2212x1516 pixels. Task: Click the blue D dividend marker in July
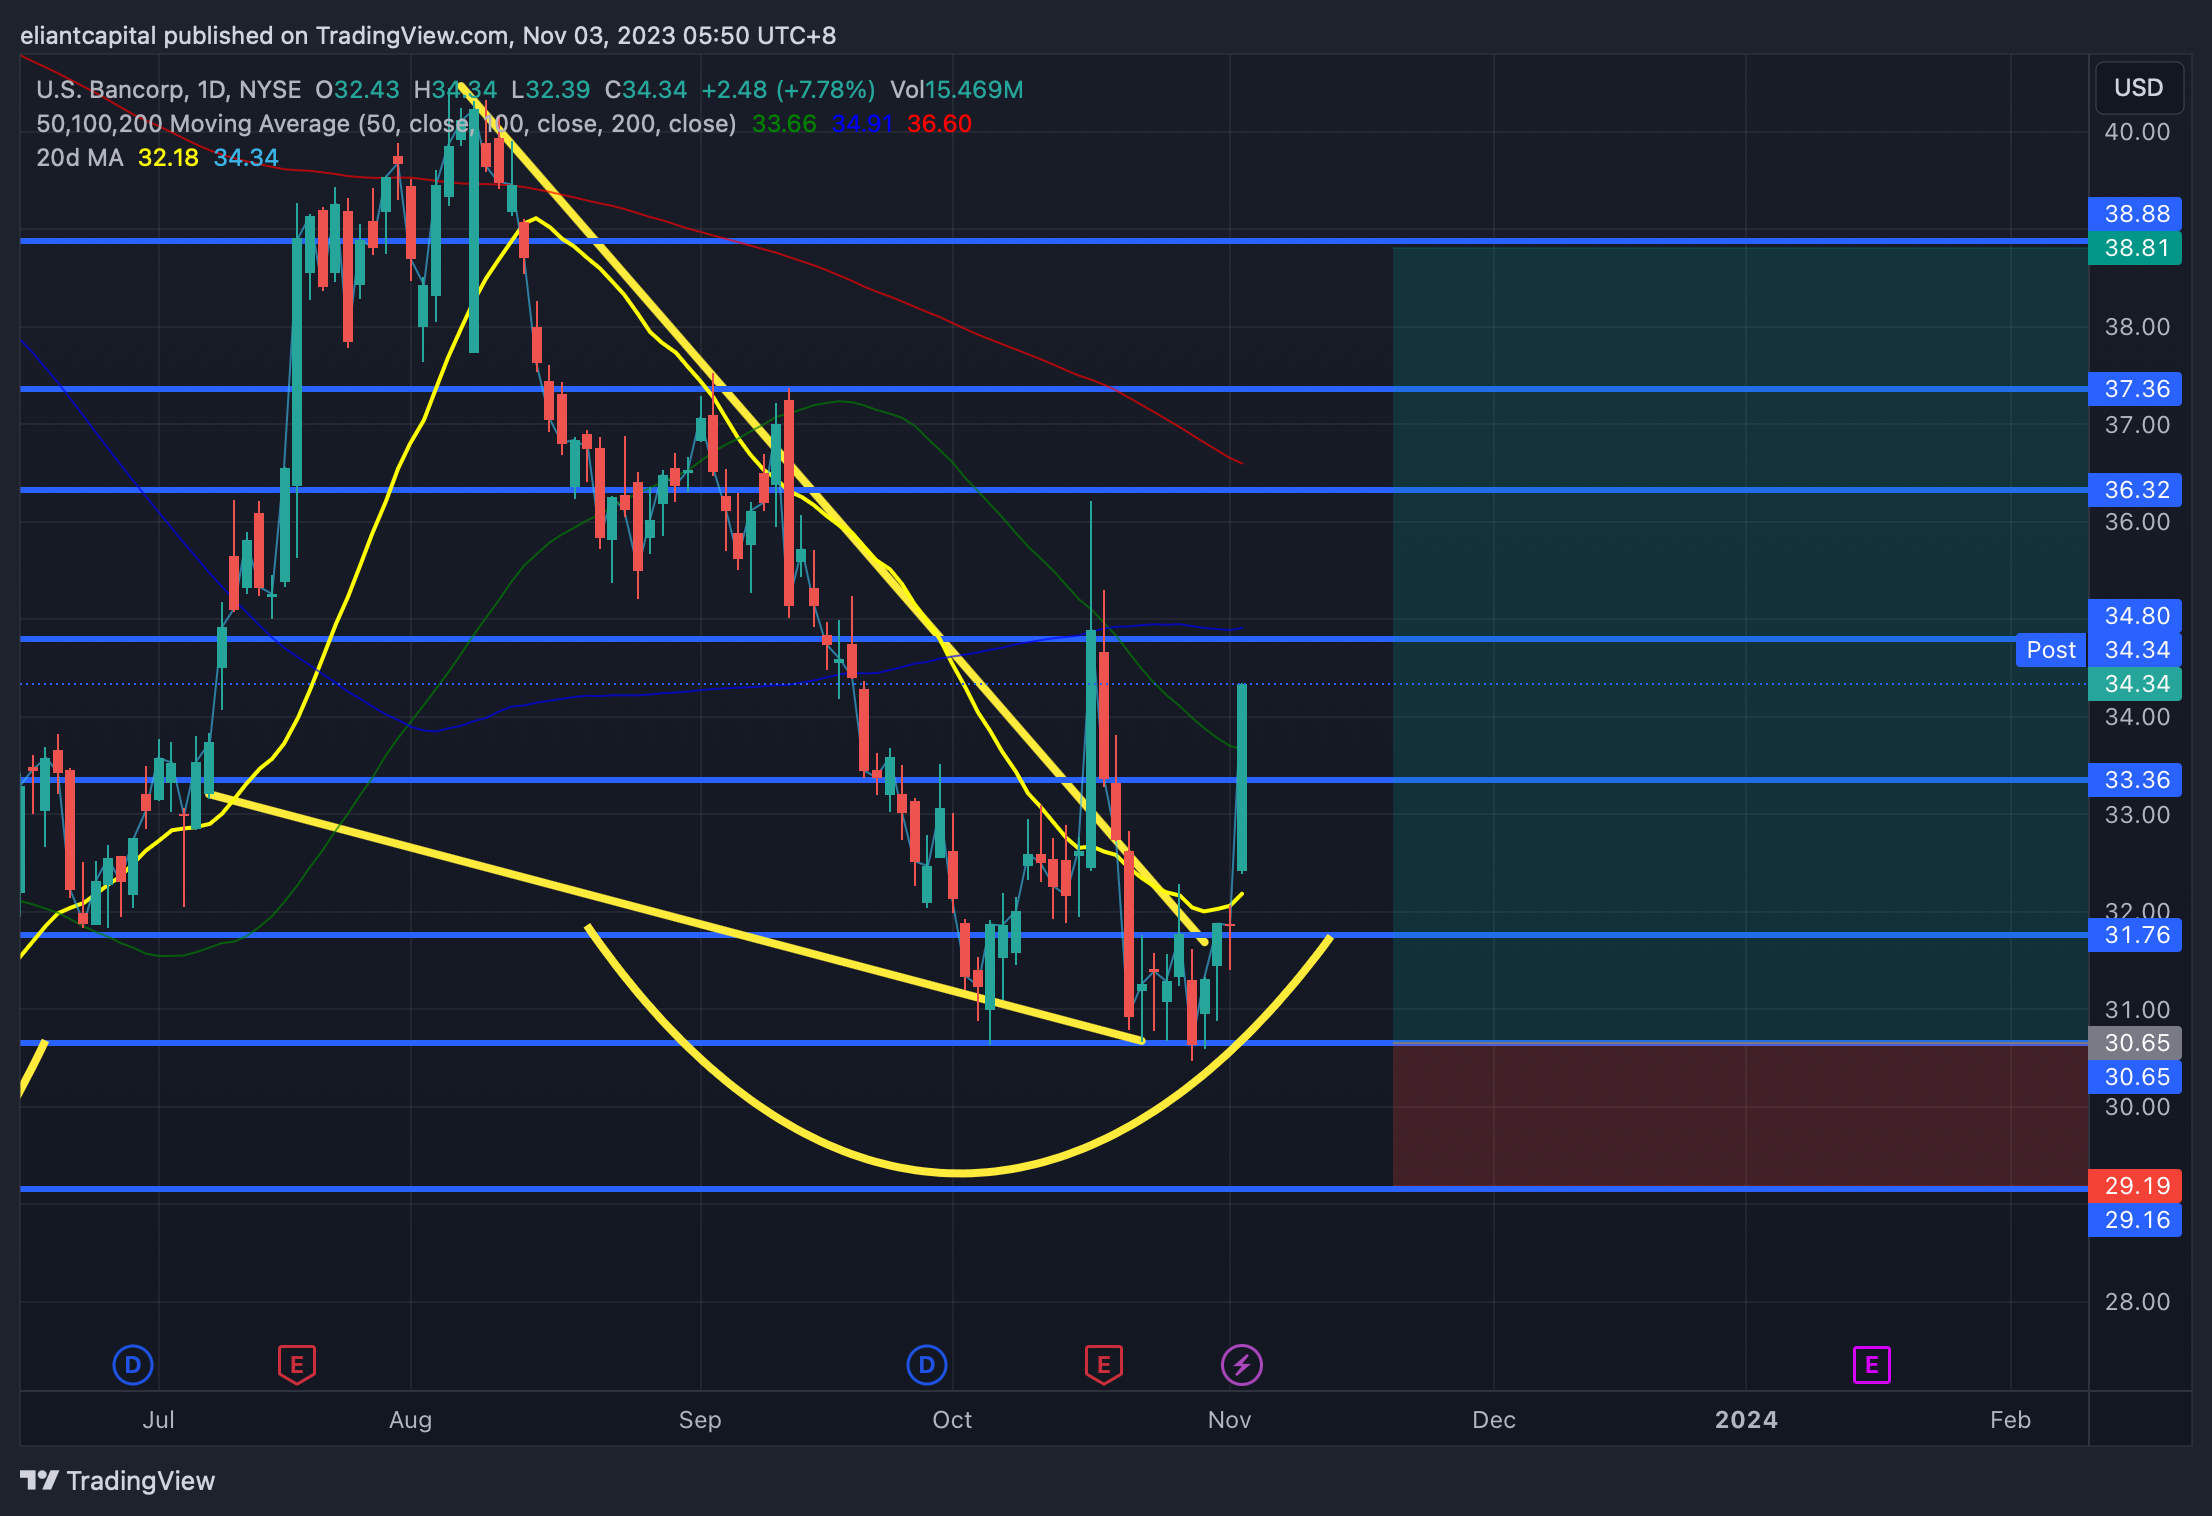[x=133, y=1365]
